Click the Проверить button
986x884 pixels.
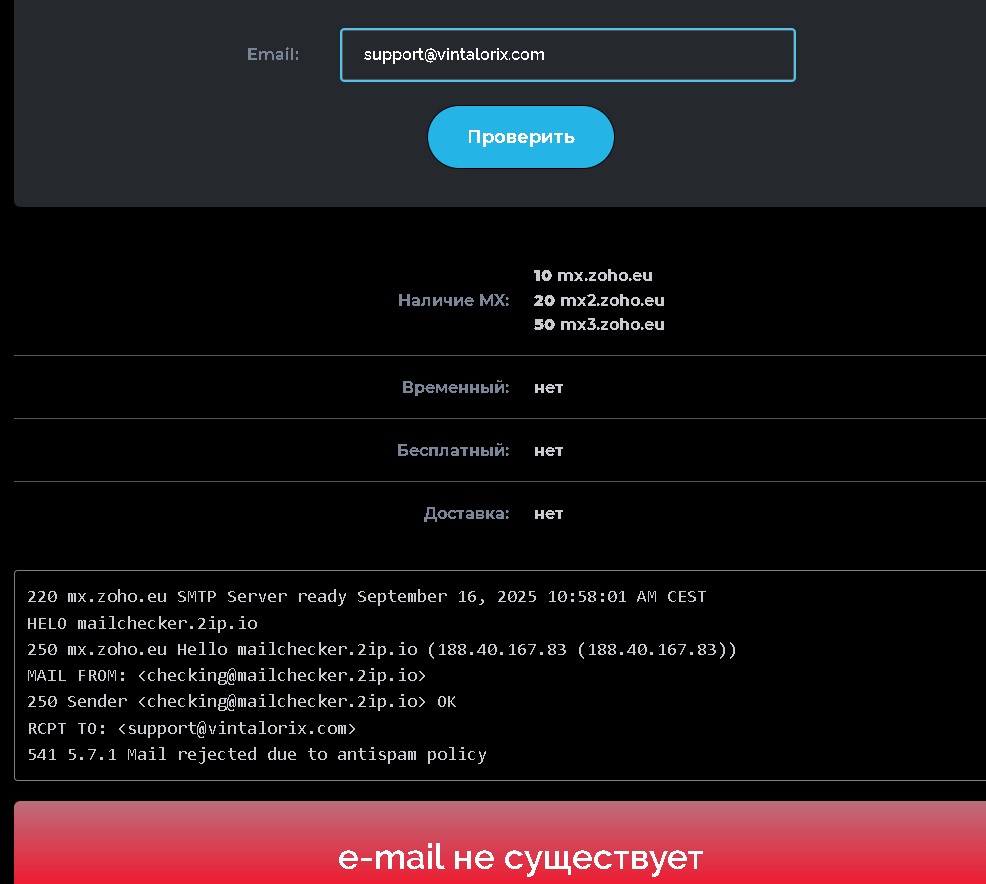tap(521, 137)
